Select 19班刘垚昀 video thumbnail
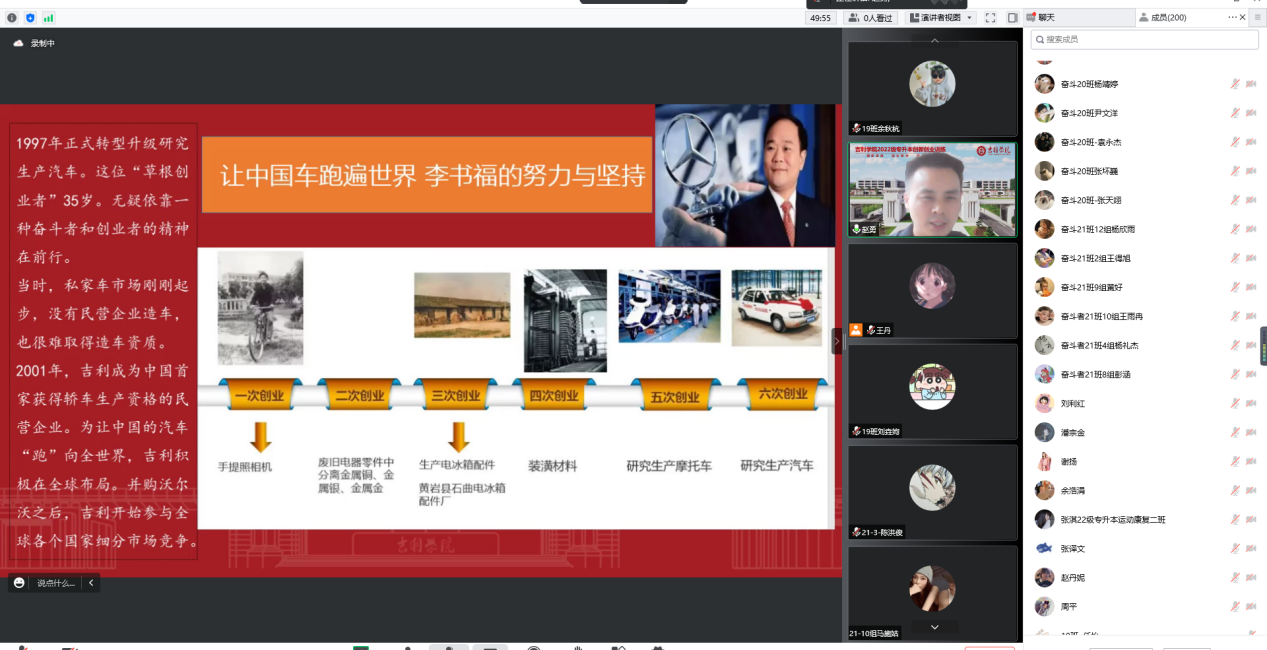 coord(932,391)
